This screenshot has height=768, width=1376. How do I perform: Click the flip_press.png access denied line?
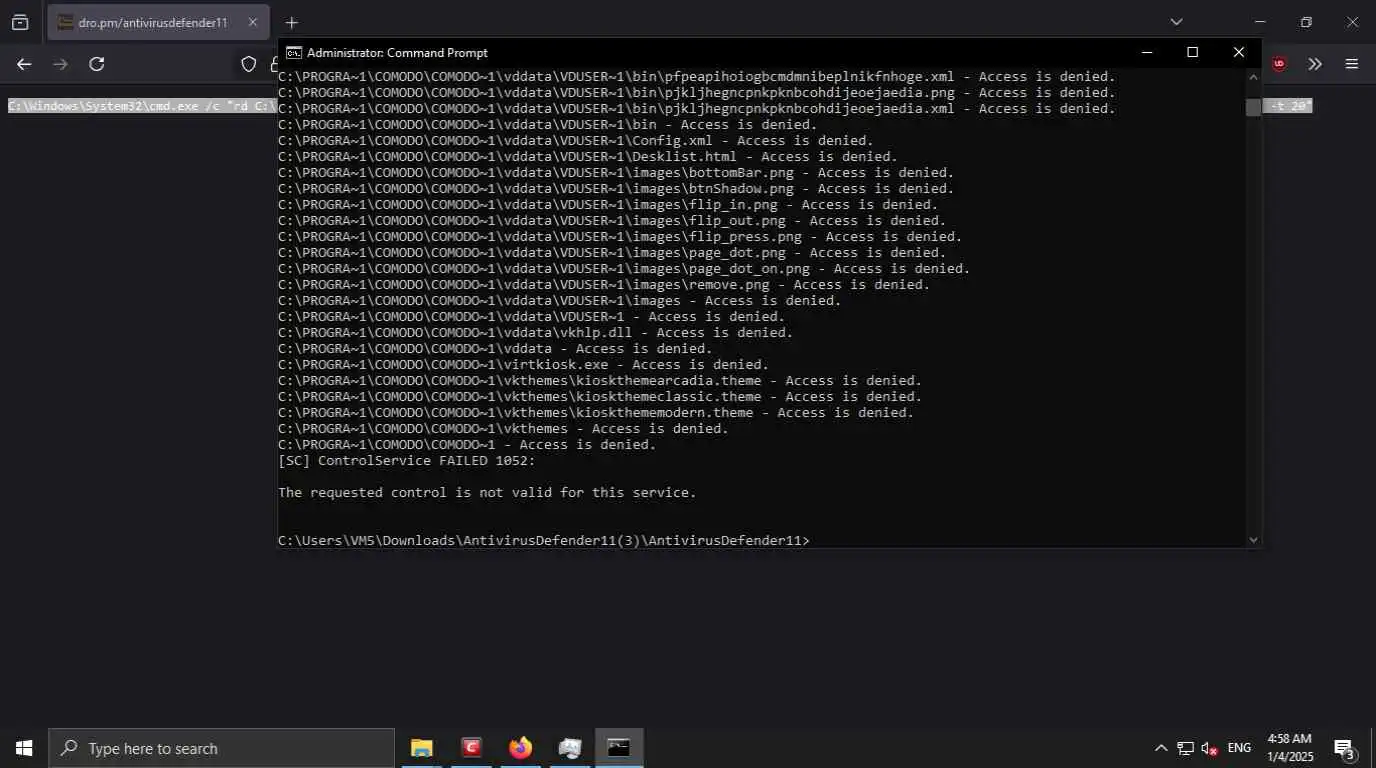[x=620, y=237]
